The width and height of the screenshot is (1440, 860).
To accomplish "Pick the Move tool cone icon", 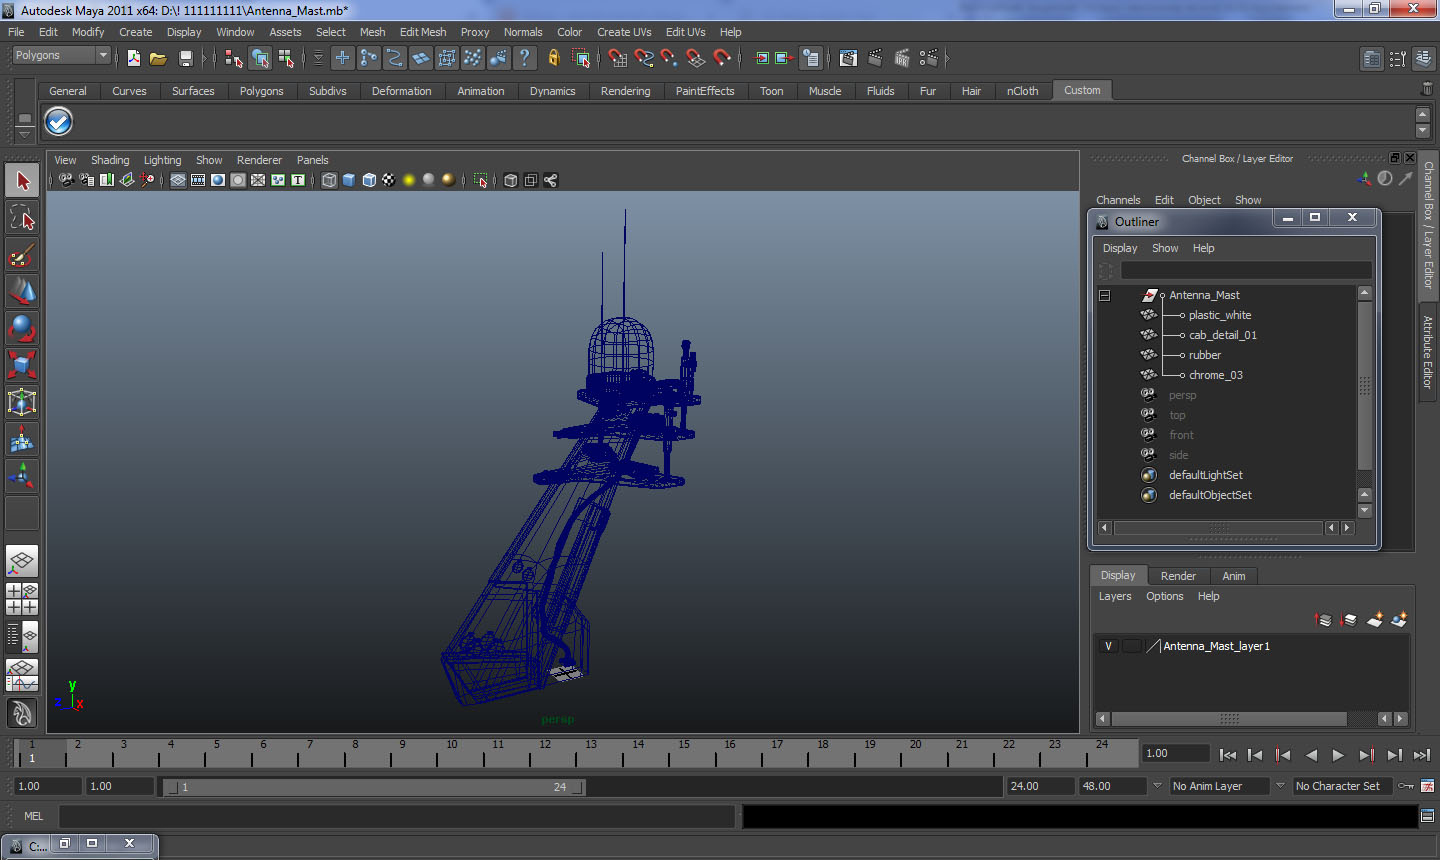I will click(x=22, y=291).
